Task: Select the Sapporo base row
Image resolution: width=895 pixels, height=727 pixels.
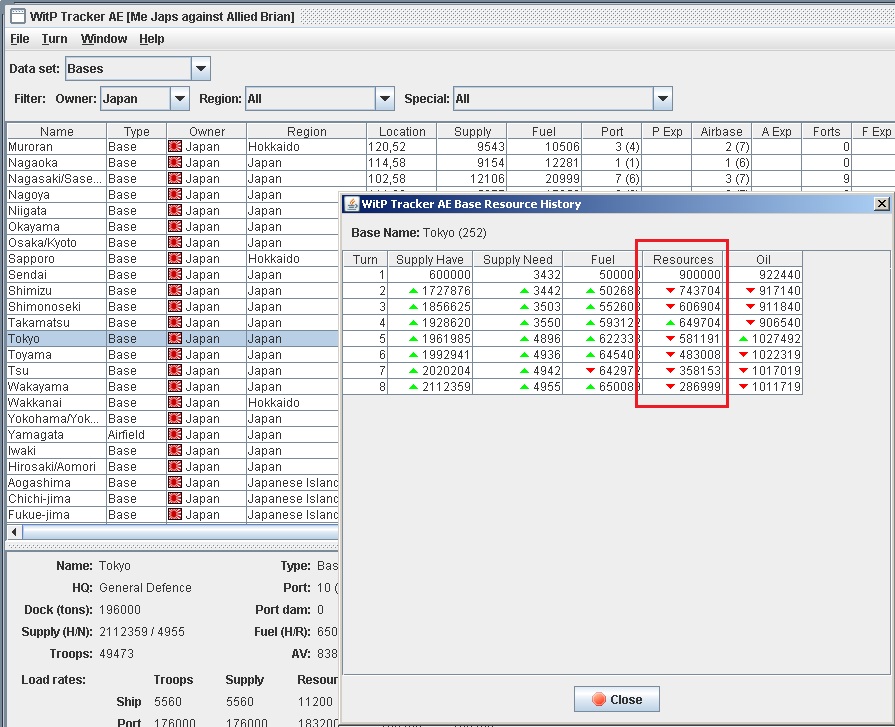Action: pos(172,259)
